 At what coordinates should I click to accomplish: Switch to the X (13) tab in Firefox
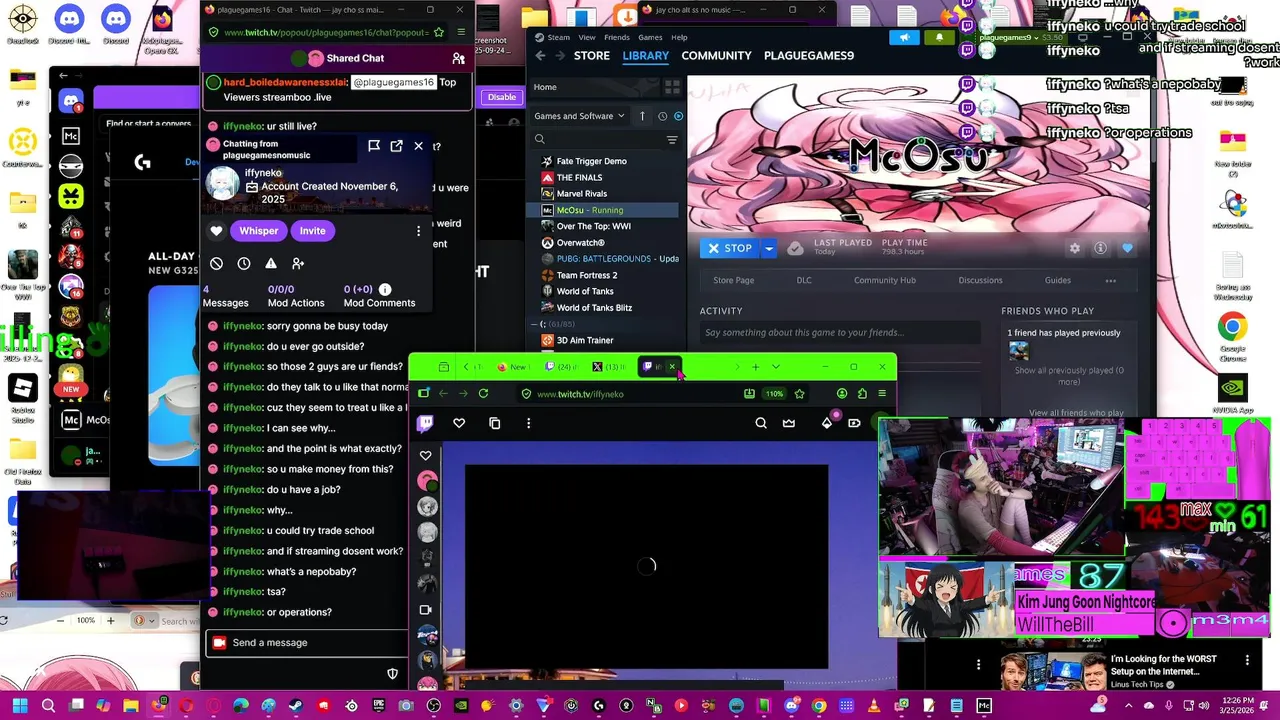(x=609, y=367)
